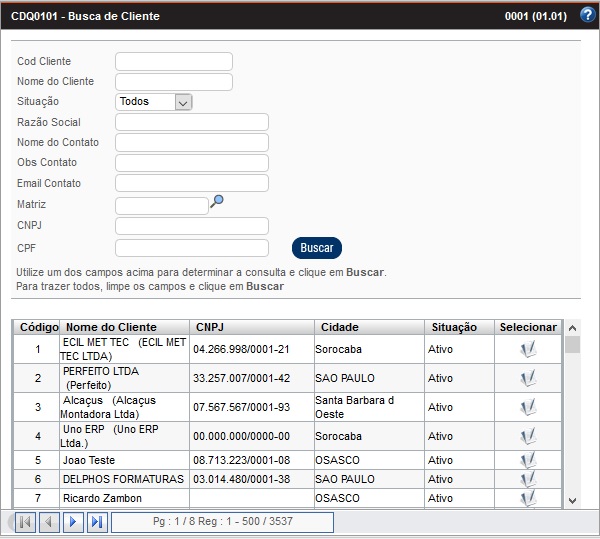The width and height of the screenshot is (600, 539).
Task: Select client Uno ERP row icon
Action: point(528,436)
